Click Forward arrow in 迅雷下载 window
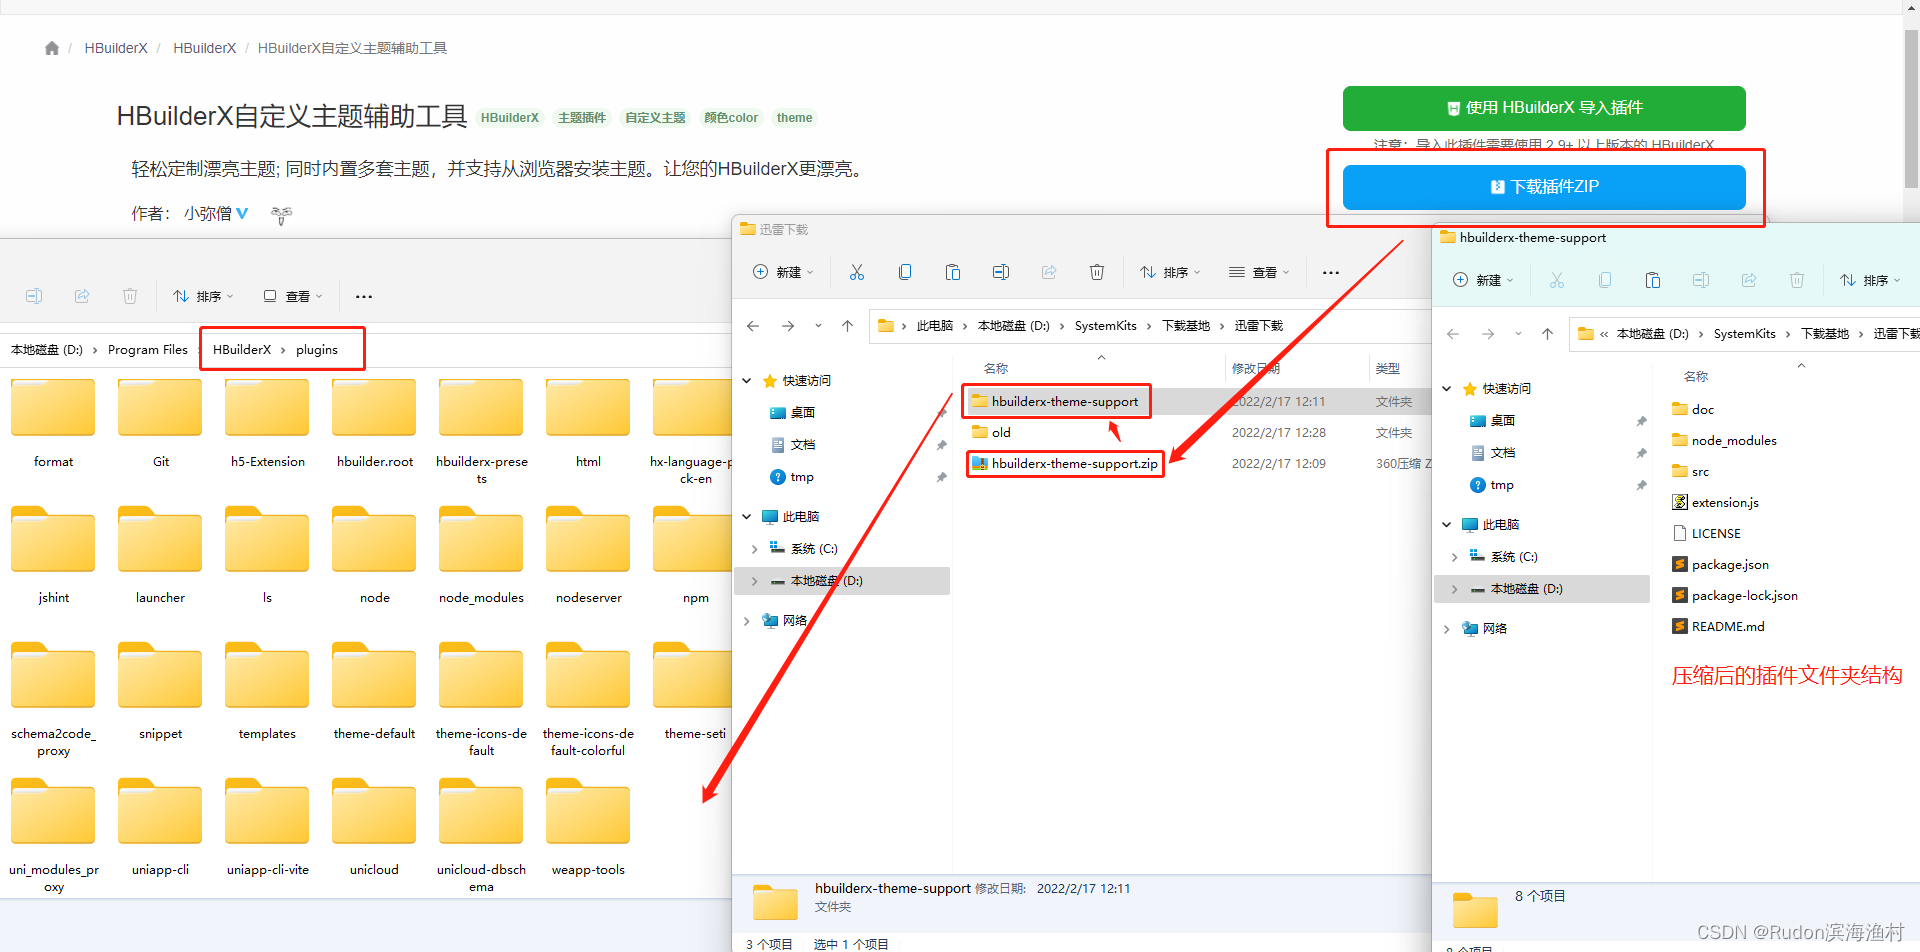Viewport: 1920px width, 952px height. click(x=788, y=326)
